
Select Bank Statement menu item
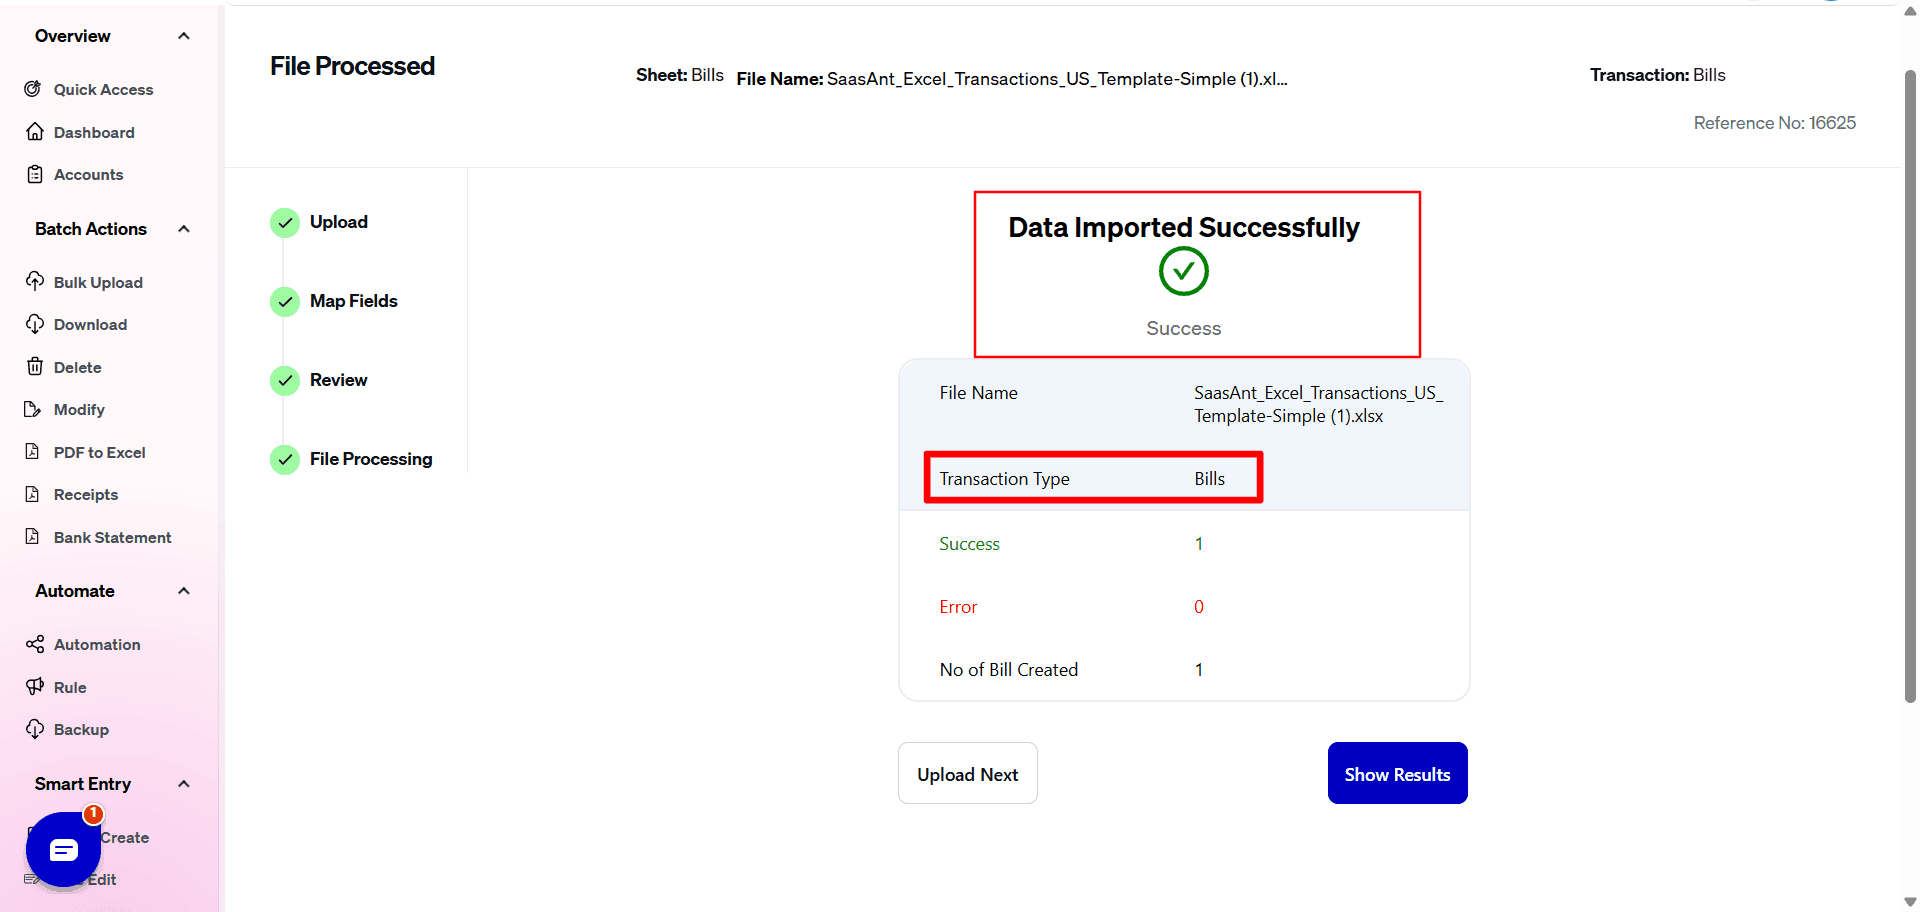coord(112,538)
